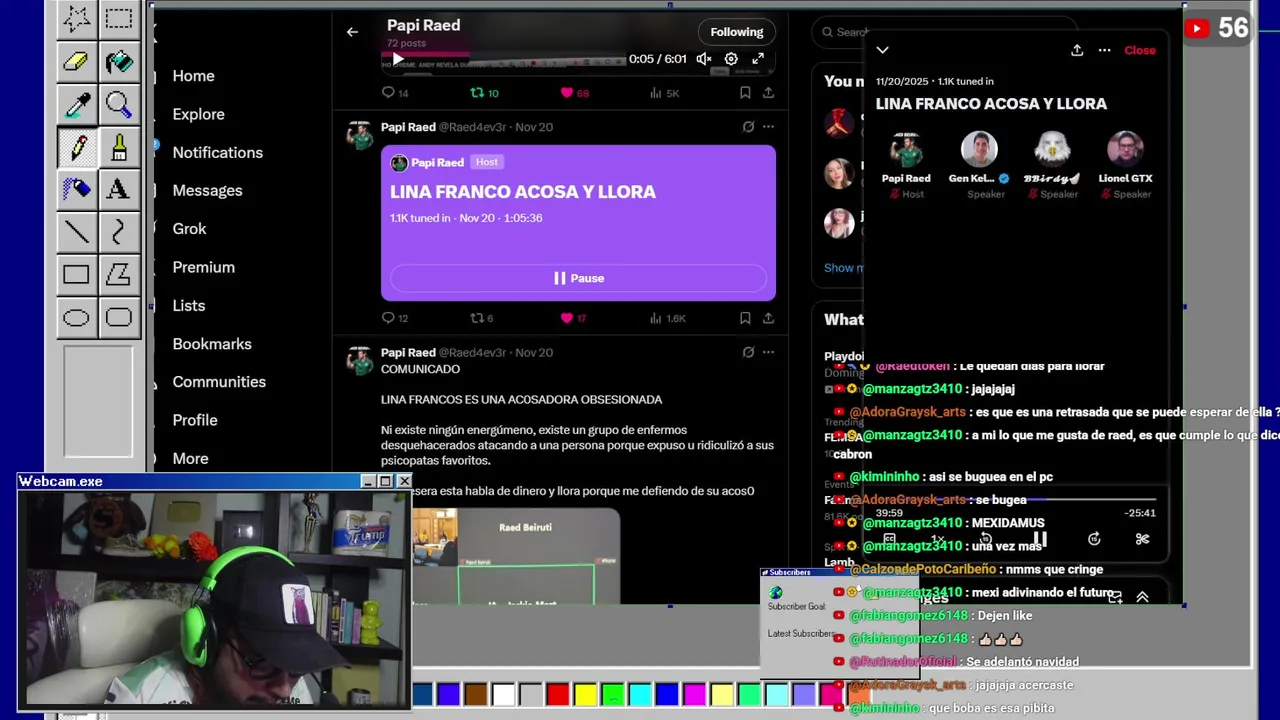Screen dimensions: 1280x720
Task: Select the Pick Color eyedropper tool
Action: click(76, 104)
